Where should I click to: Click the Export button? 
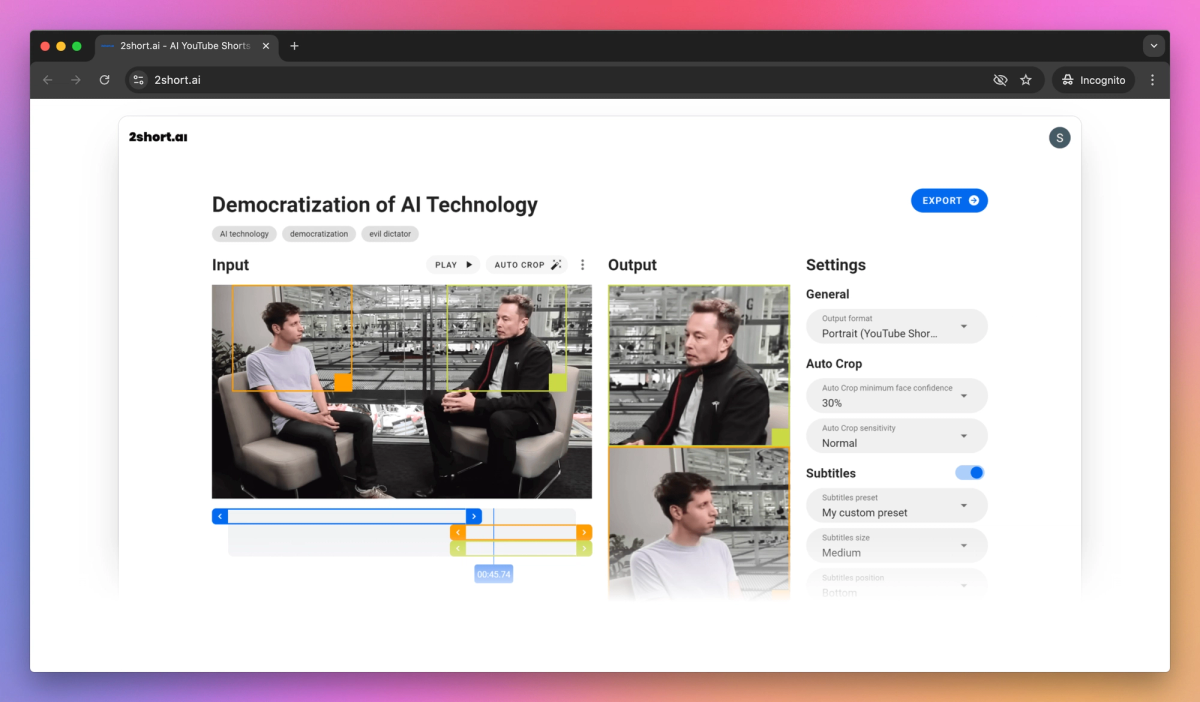(x=949, y=201)
